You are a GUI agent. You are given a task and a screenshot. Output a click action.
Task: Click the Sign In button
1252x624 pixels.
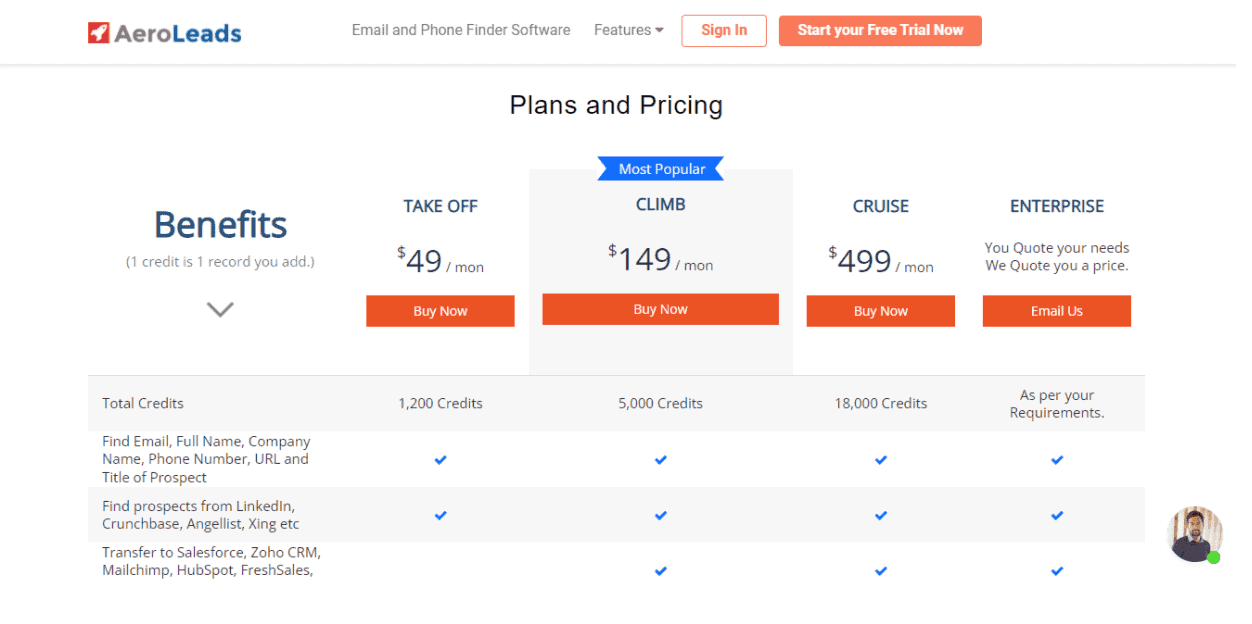[724, 30]
